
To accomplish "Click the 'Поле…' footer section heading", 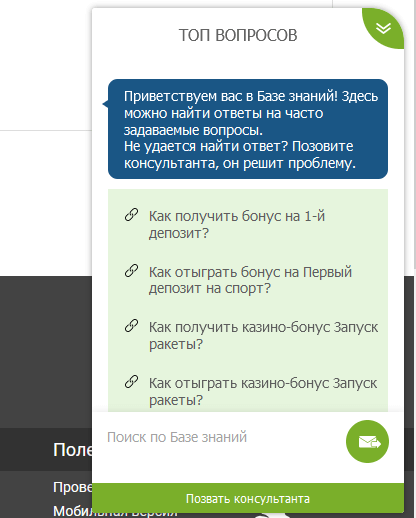I will point(73,450).
